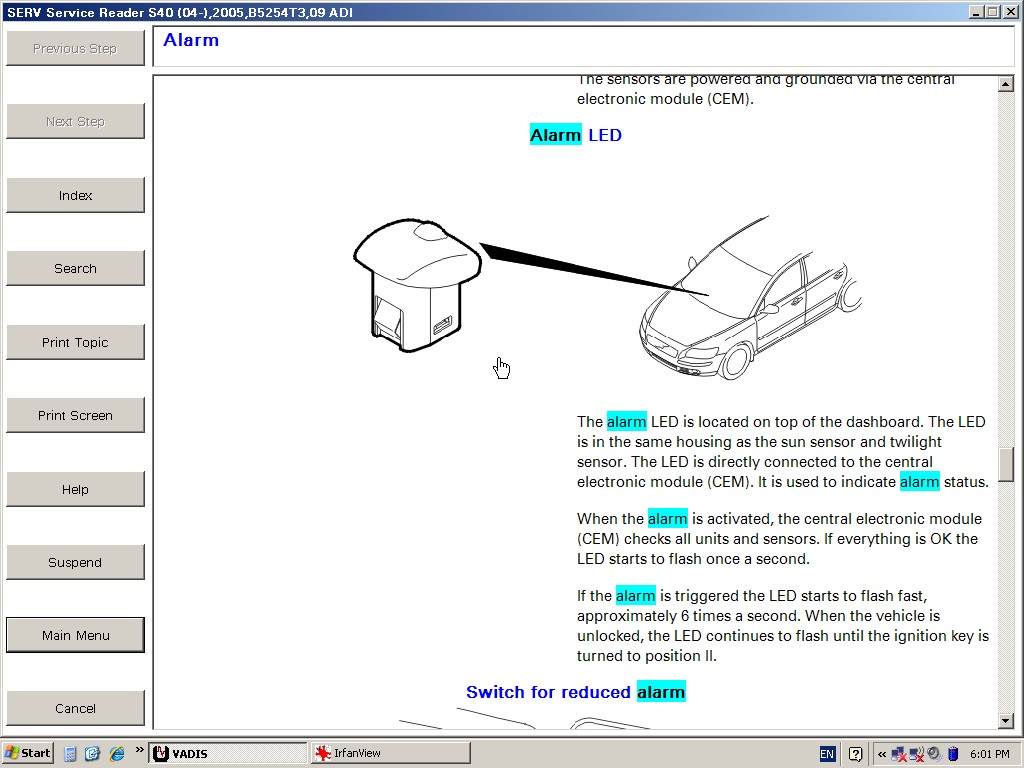
Task: Open the Help button
Action: (x=75, y=489)
